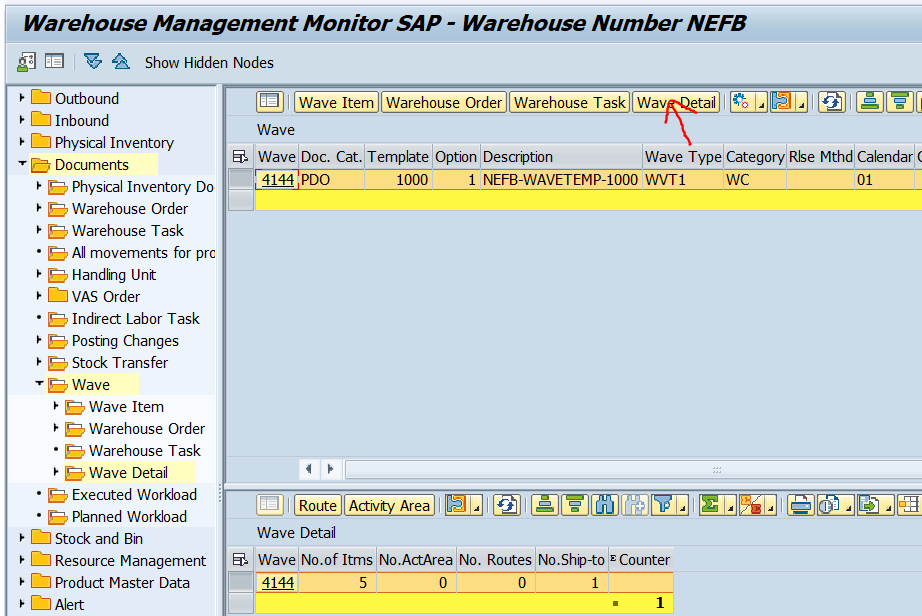This screenshot has width=922, height=616.
Task: Select Wave Detail in the tree
Action: pyautogui.click(x=128, y=473)
